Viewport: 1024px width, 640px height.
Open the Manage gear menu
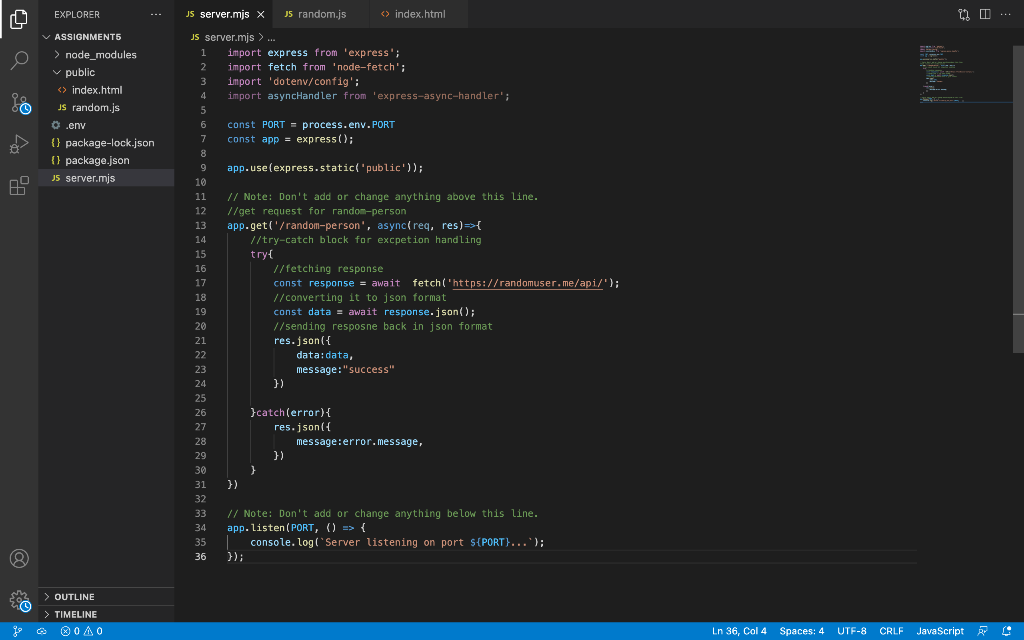[x=19, y=600]
